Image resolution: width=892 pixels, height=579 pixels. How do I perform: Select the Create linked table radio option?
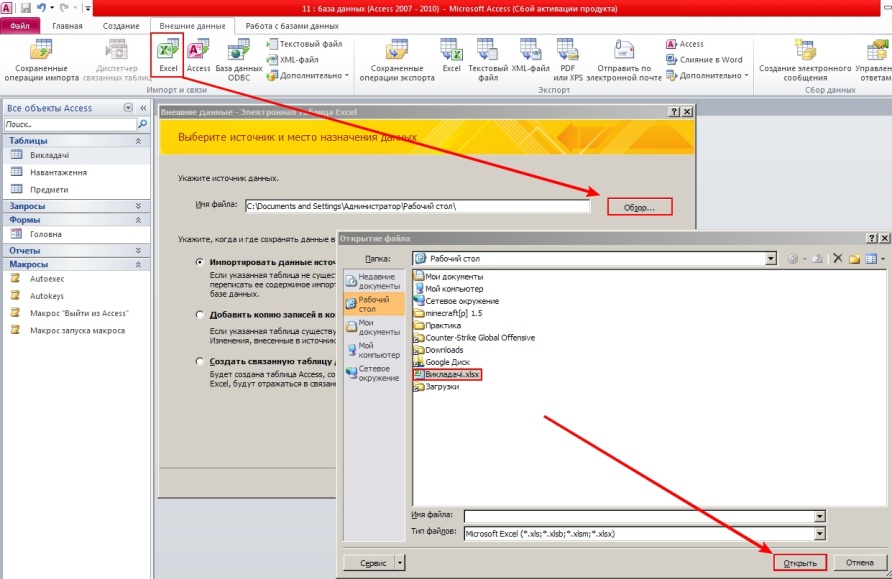[x=199, y=361]
